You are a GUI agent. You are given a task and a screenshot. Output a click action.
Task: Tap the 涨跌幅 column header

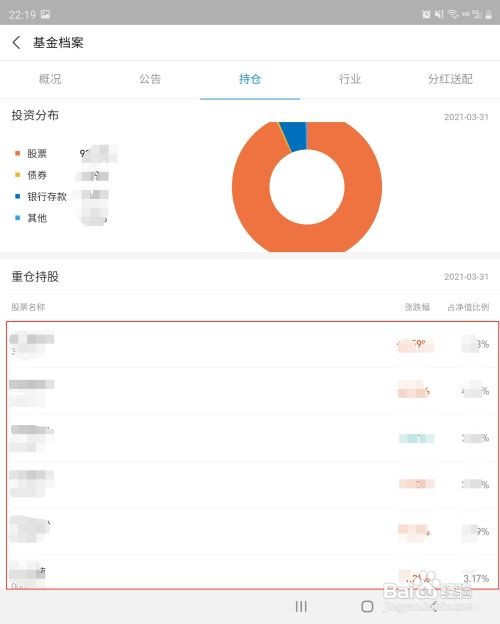click(x=417, y=307)
